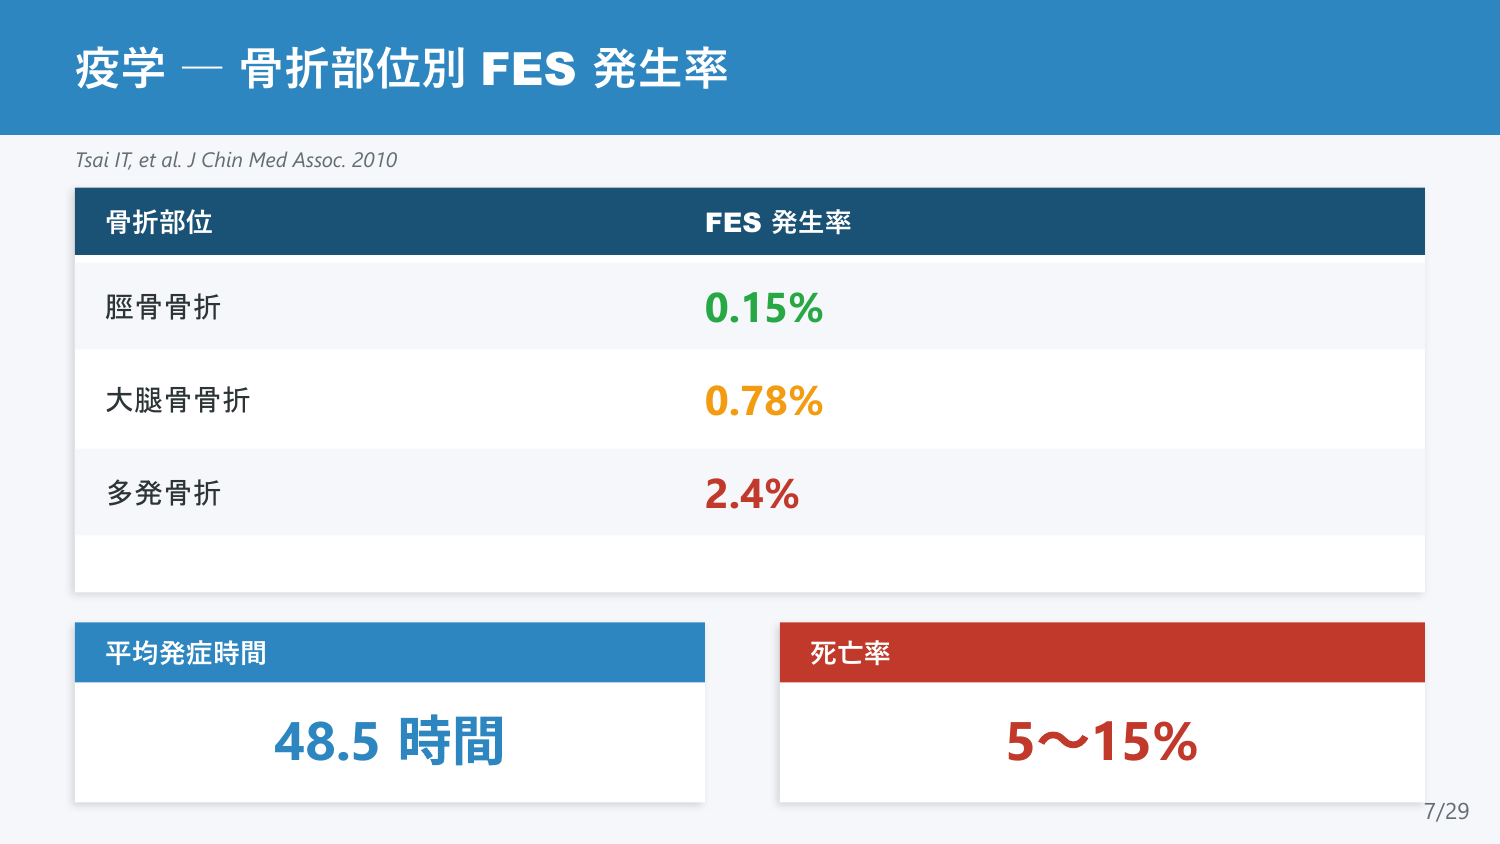
Task: Click the FES 発生率 column header
Action: (778, 222)
